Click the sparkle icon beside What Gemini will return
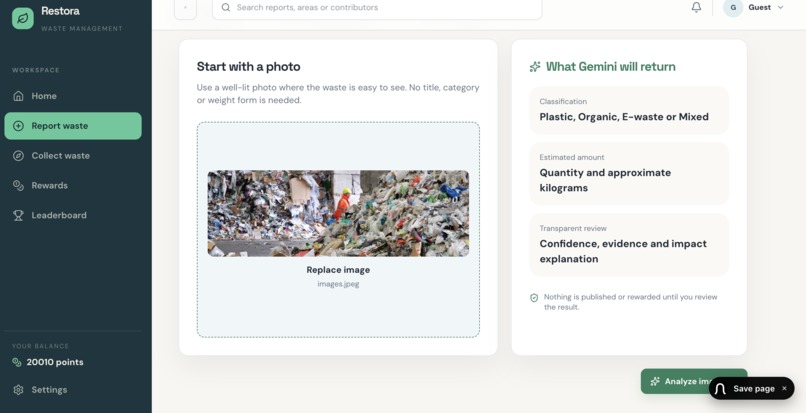The height and width of the screenshot is (413, 806). coord(535,67)
